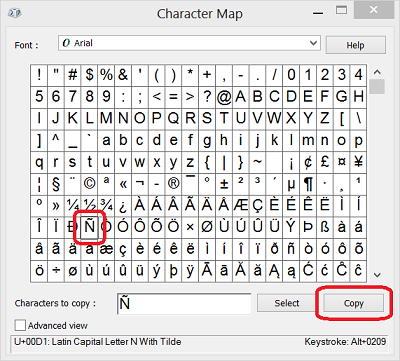The width and height of the screenshot is (400, 361).
Task: Select the Ą capital A with ogonek
Action: (x=274, y=271)
